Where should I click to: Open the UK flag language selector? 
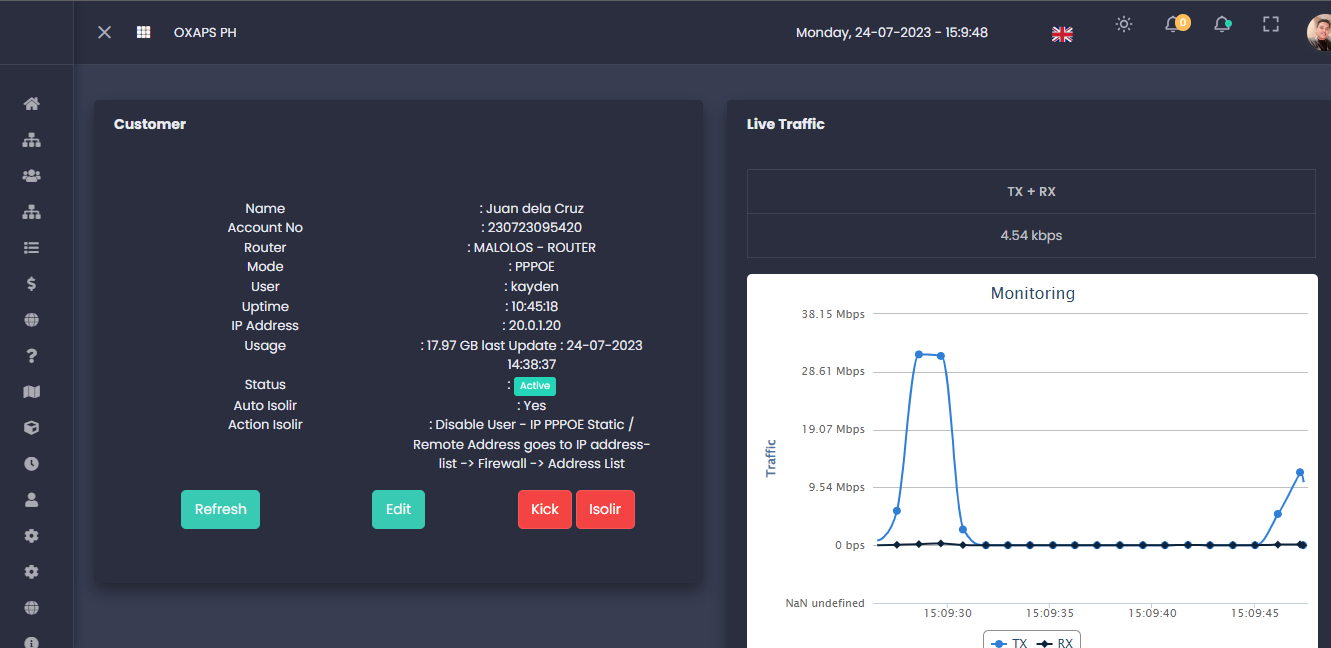point(1062,34)
